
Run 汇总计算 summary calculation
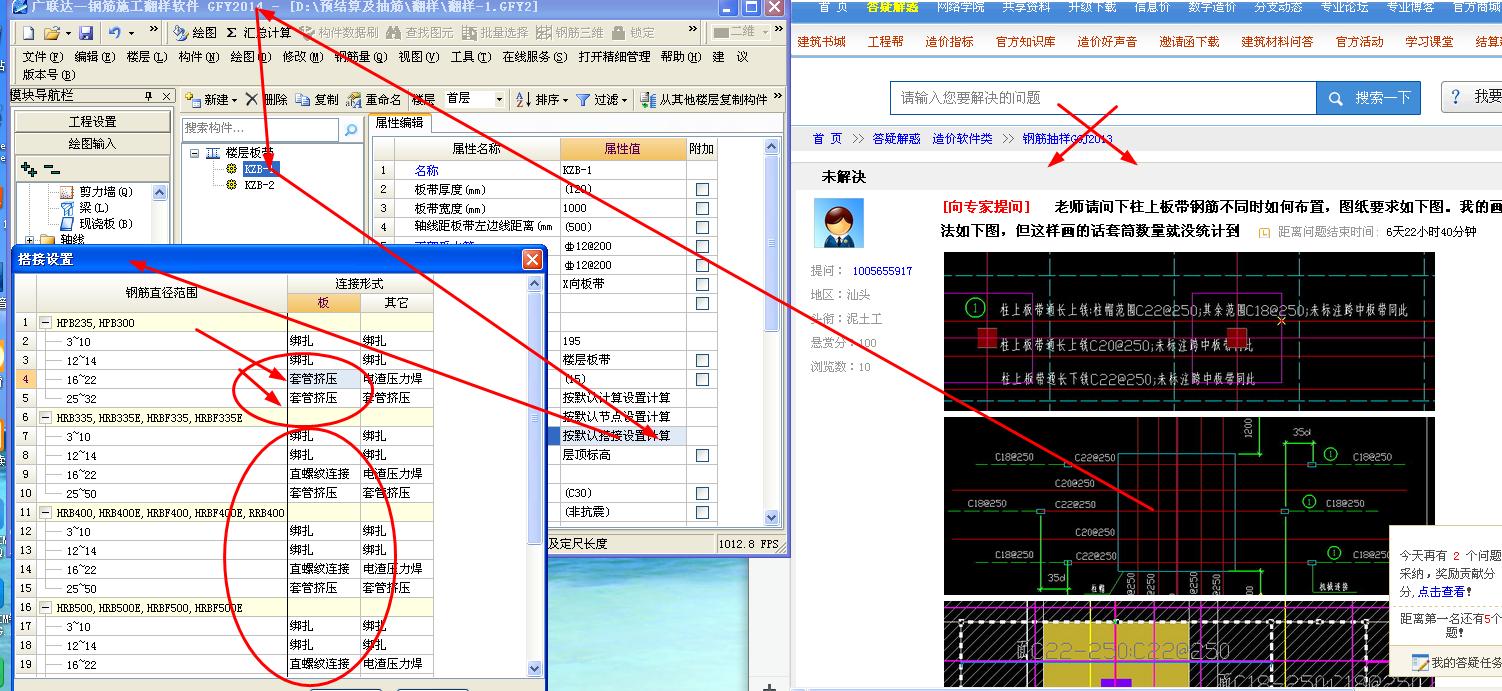coord(259,33)
